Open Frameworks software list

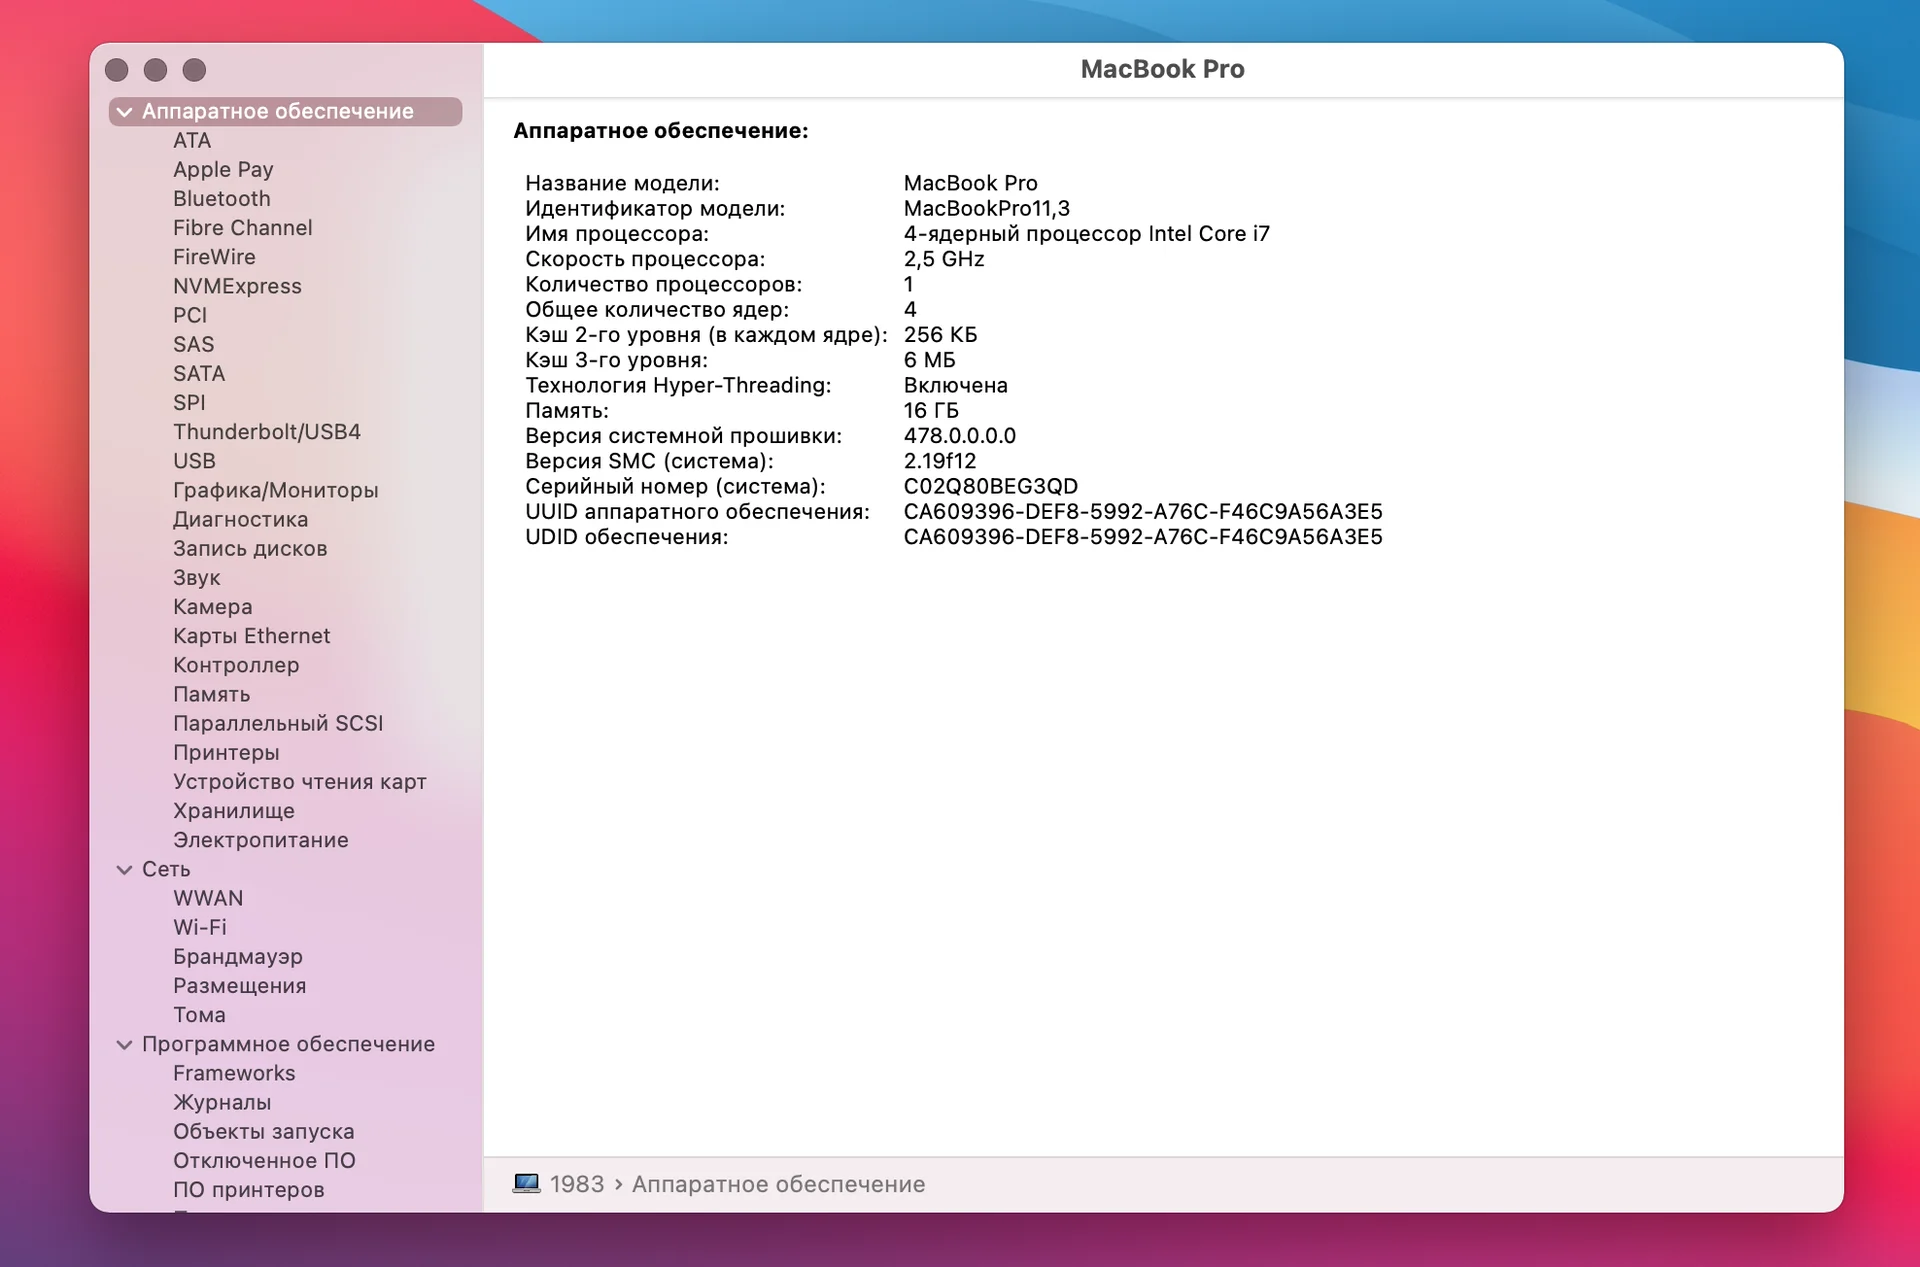[x=234, y=1073]
